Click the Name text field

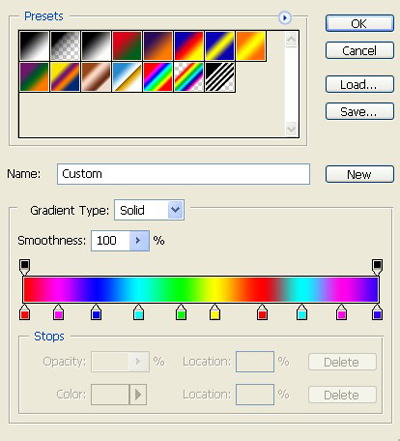pyautogui.click(x=183, y=174)
